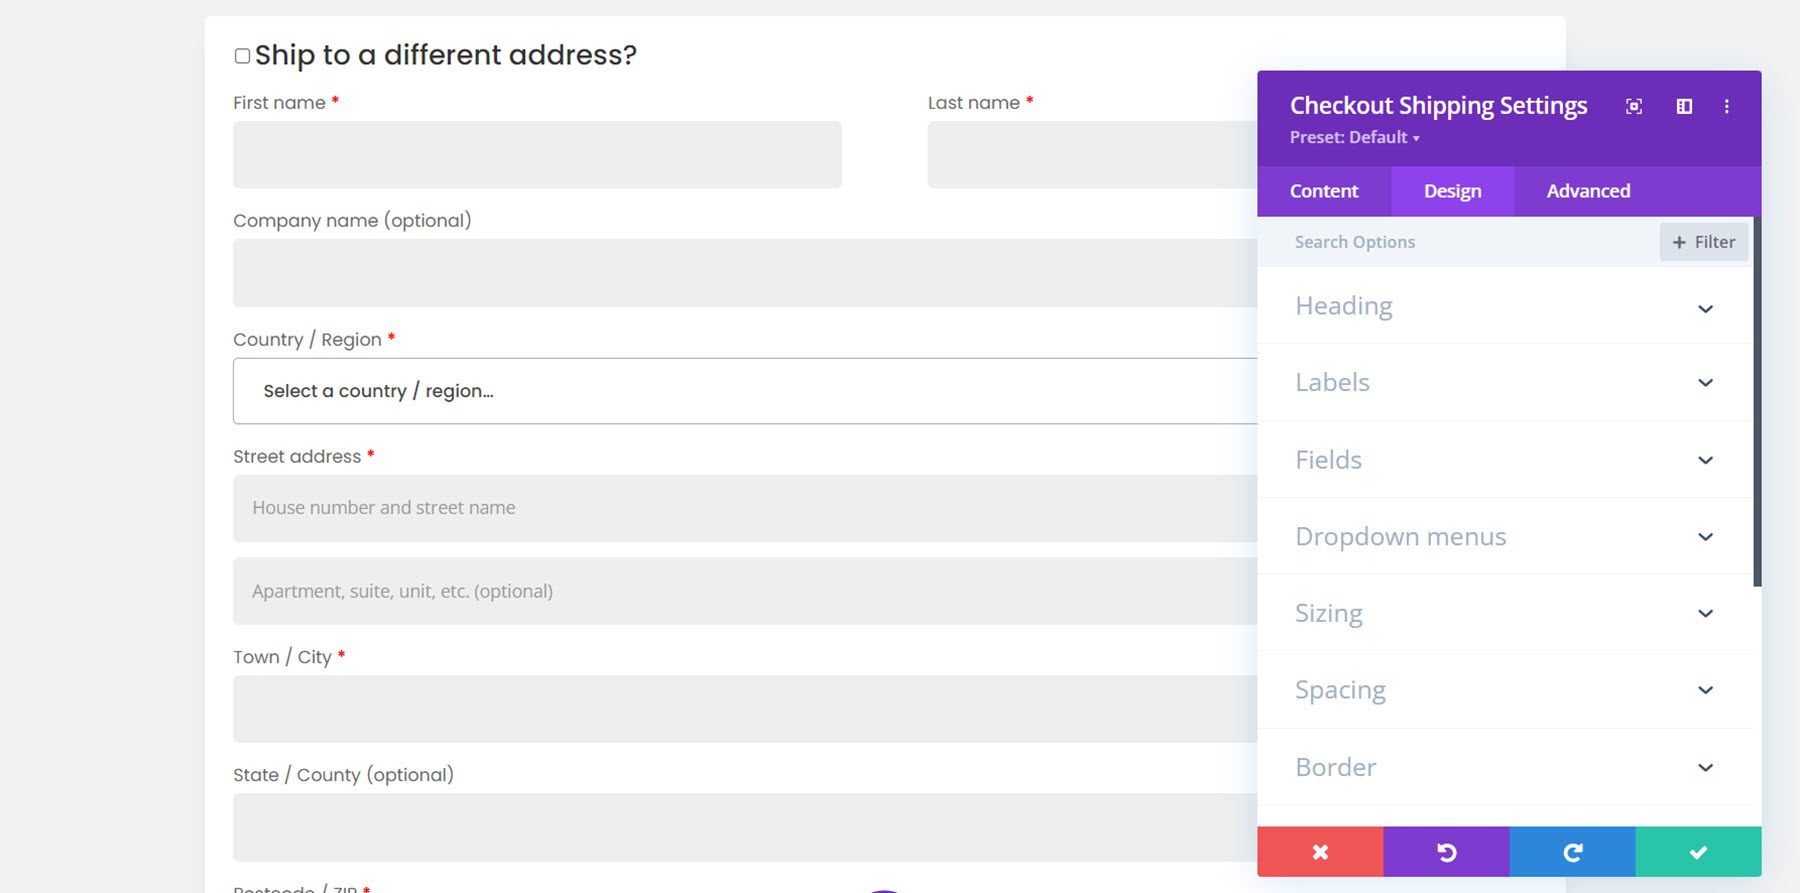Check the Ship to a different address box
Viewport: 1800px width, 893px height.
pos(242,56)
